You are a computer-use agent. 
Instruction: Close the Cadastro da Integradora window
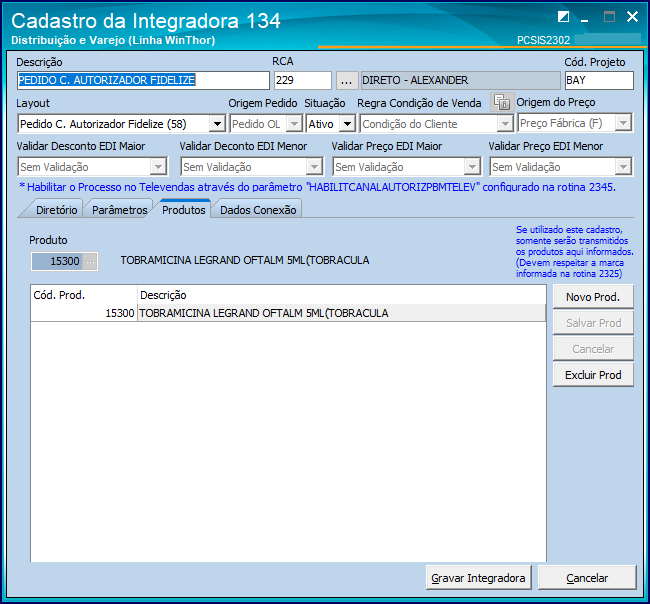pyautogui.click(x=632, y=17)
